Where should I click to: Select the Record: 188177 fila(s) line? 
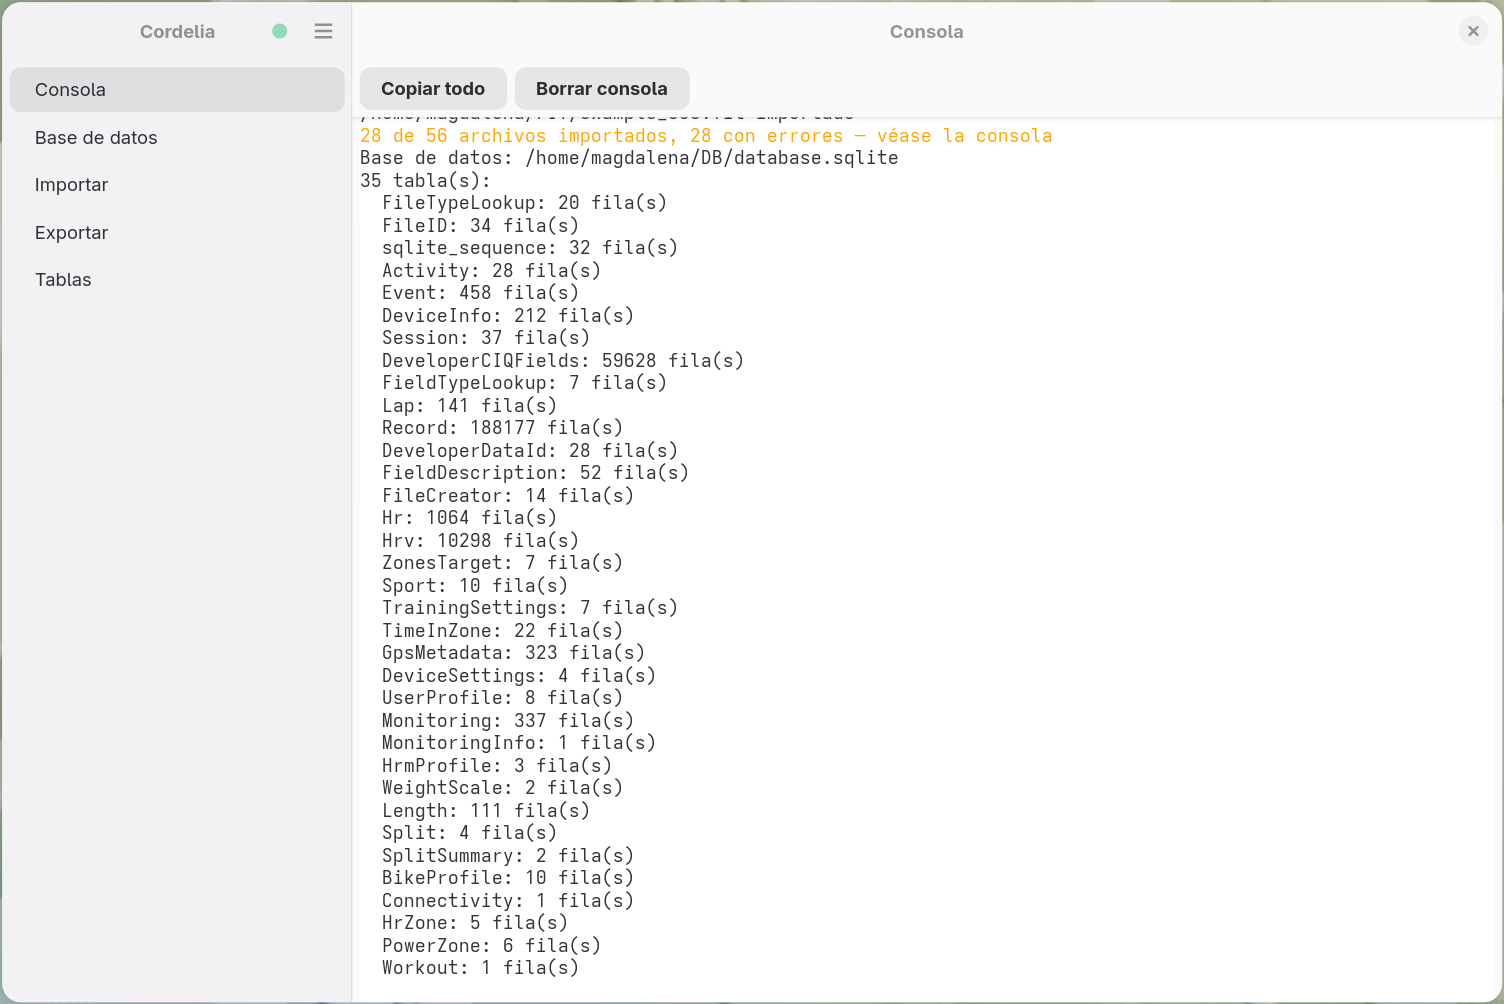click(502, 428)
